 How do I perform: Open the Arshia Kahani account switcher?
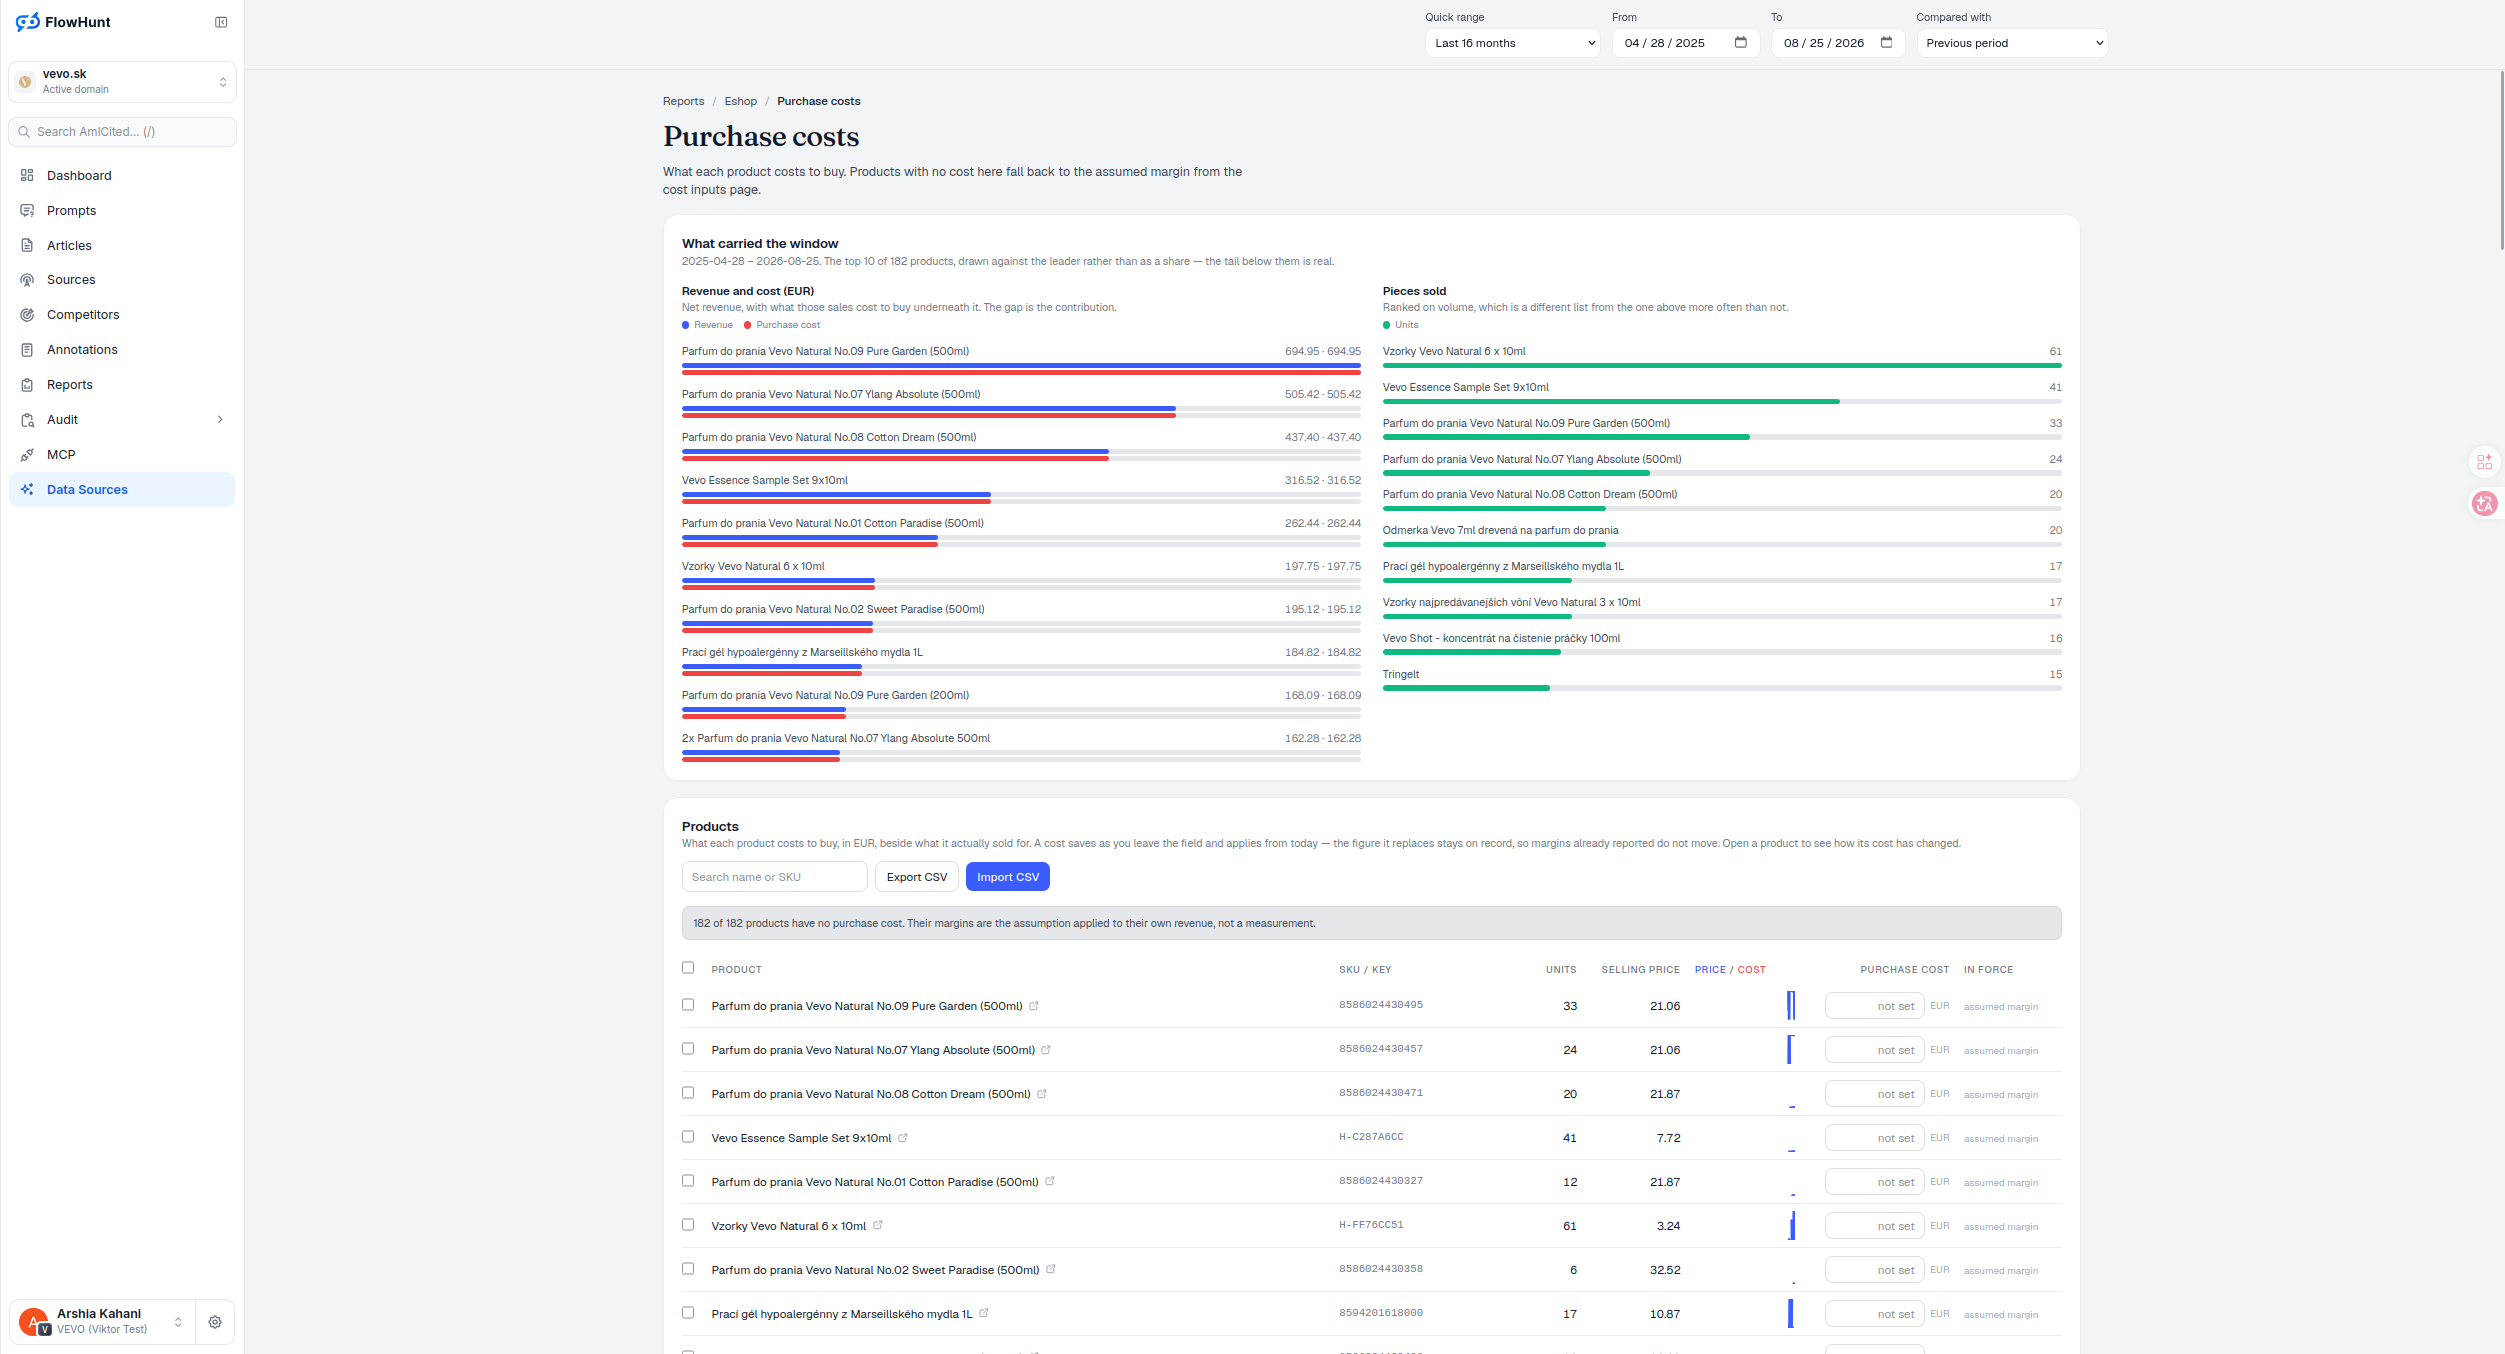click(x=101, y=1322)
